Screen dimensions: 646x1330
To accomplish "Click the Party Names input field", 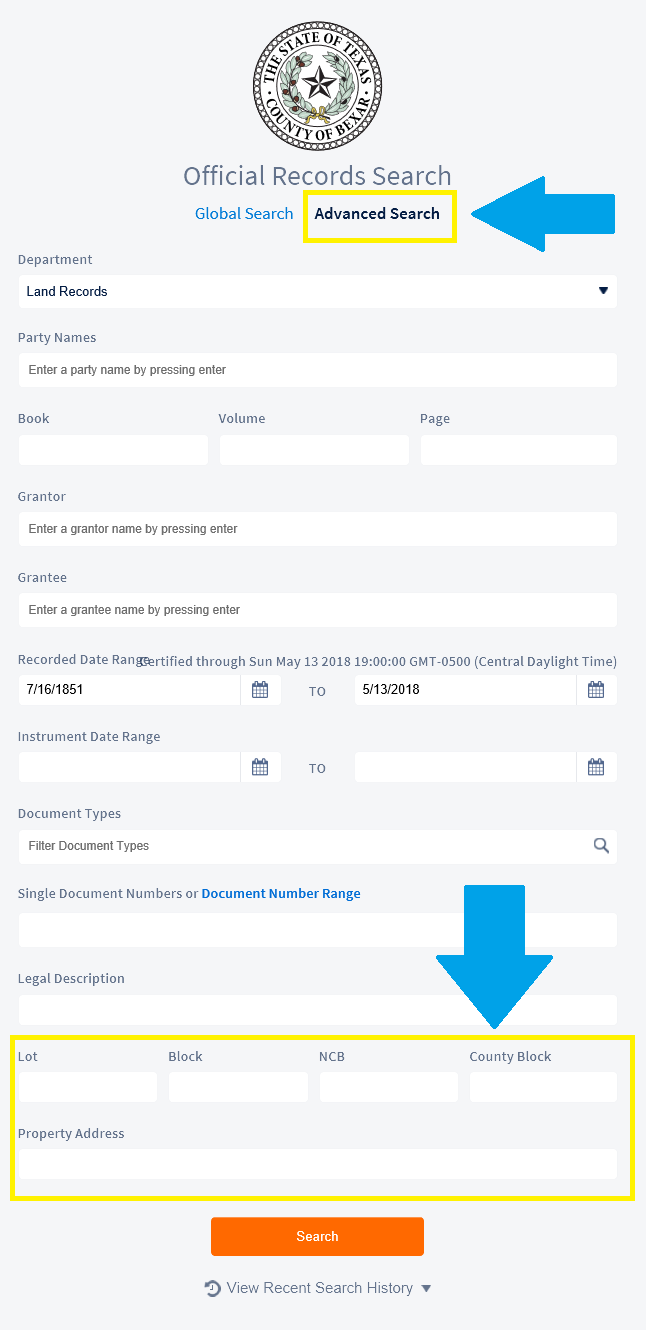I will pyautogui.click(x=317, y=370).
